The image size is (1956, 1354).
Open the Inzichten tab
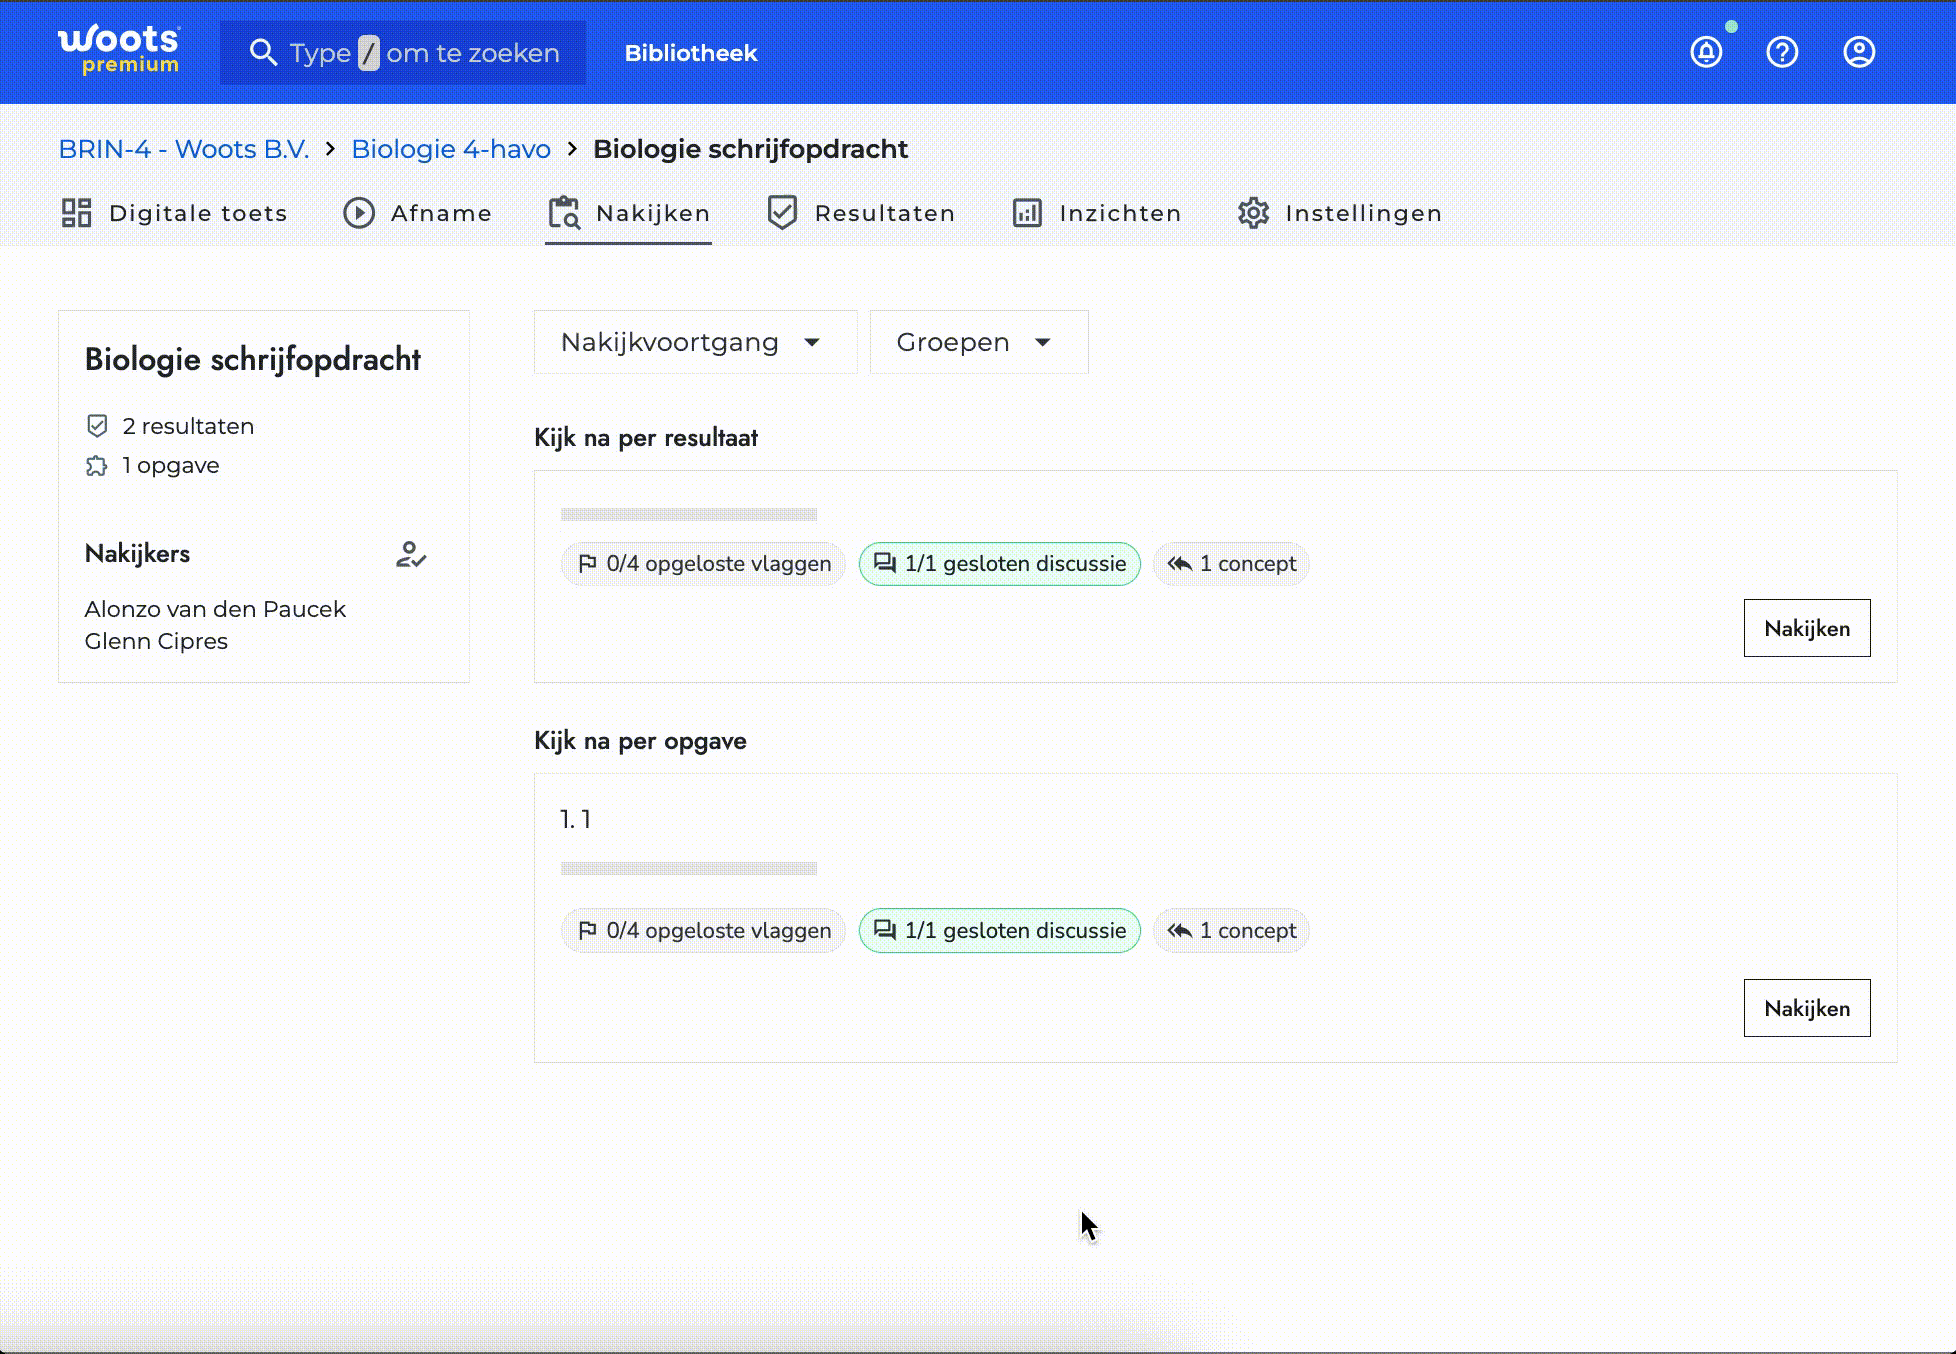1097,213
